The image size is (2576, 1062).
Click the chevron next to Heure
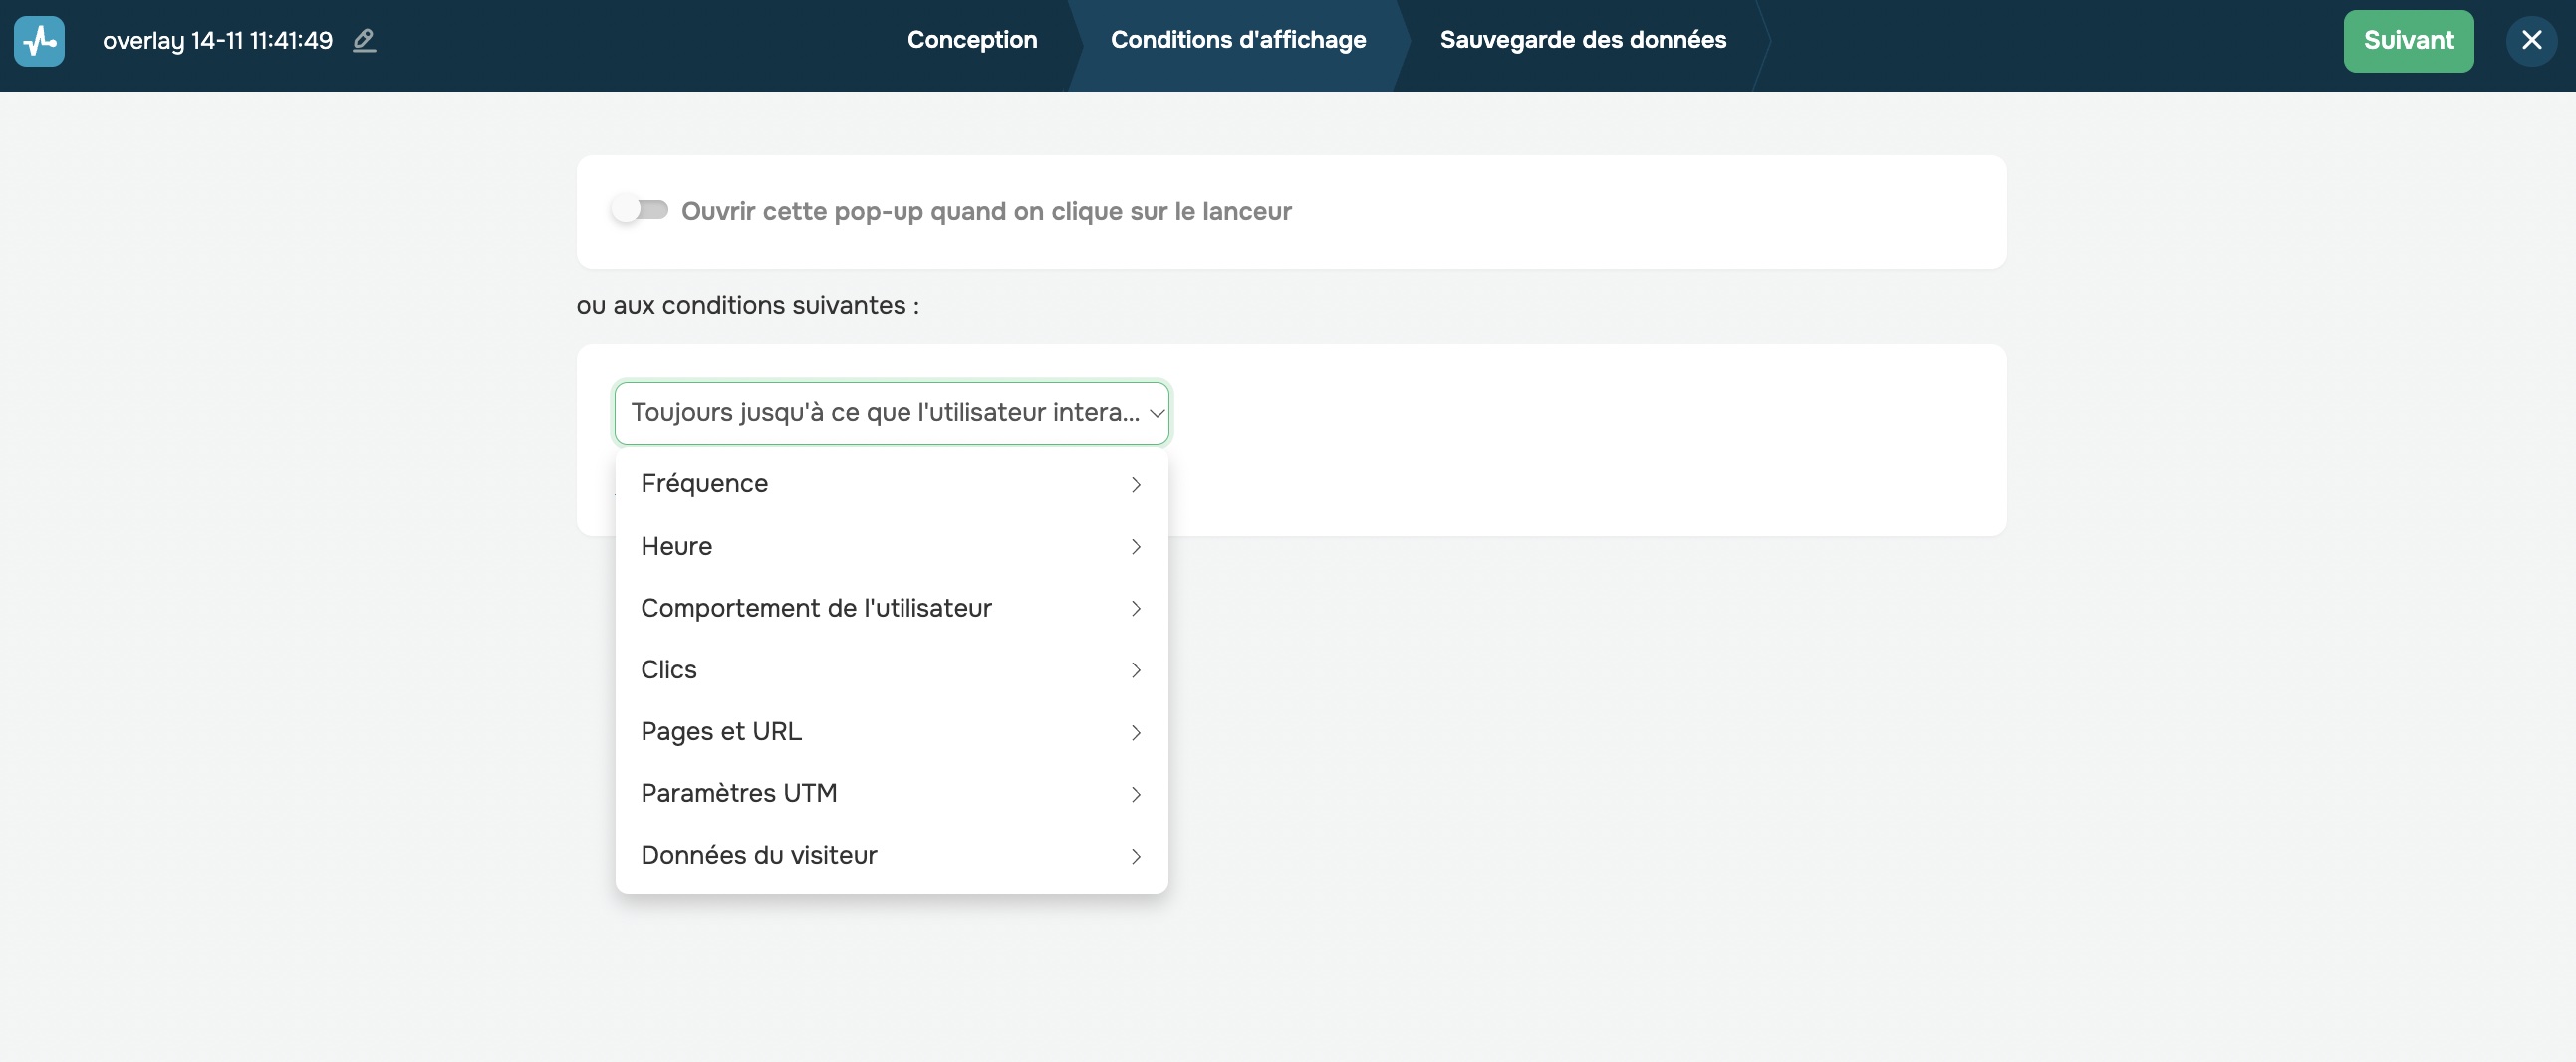1136,547
